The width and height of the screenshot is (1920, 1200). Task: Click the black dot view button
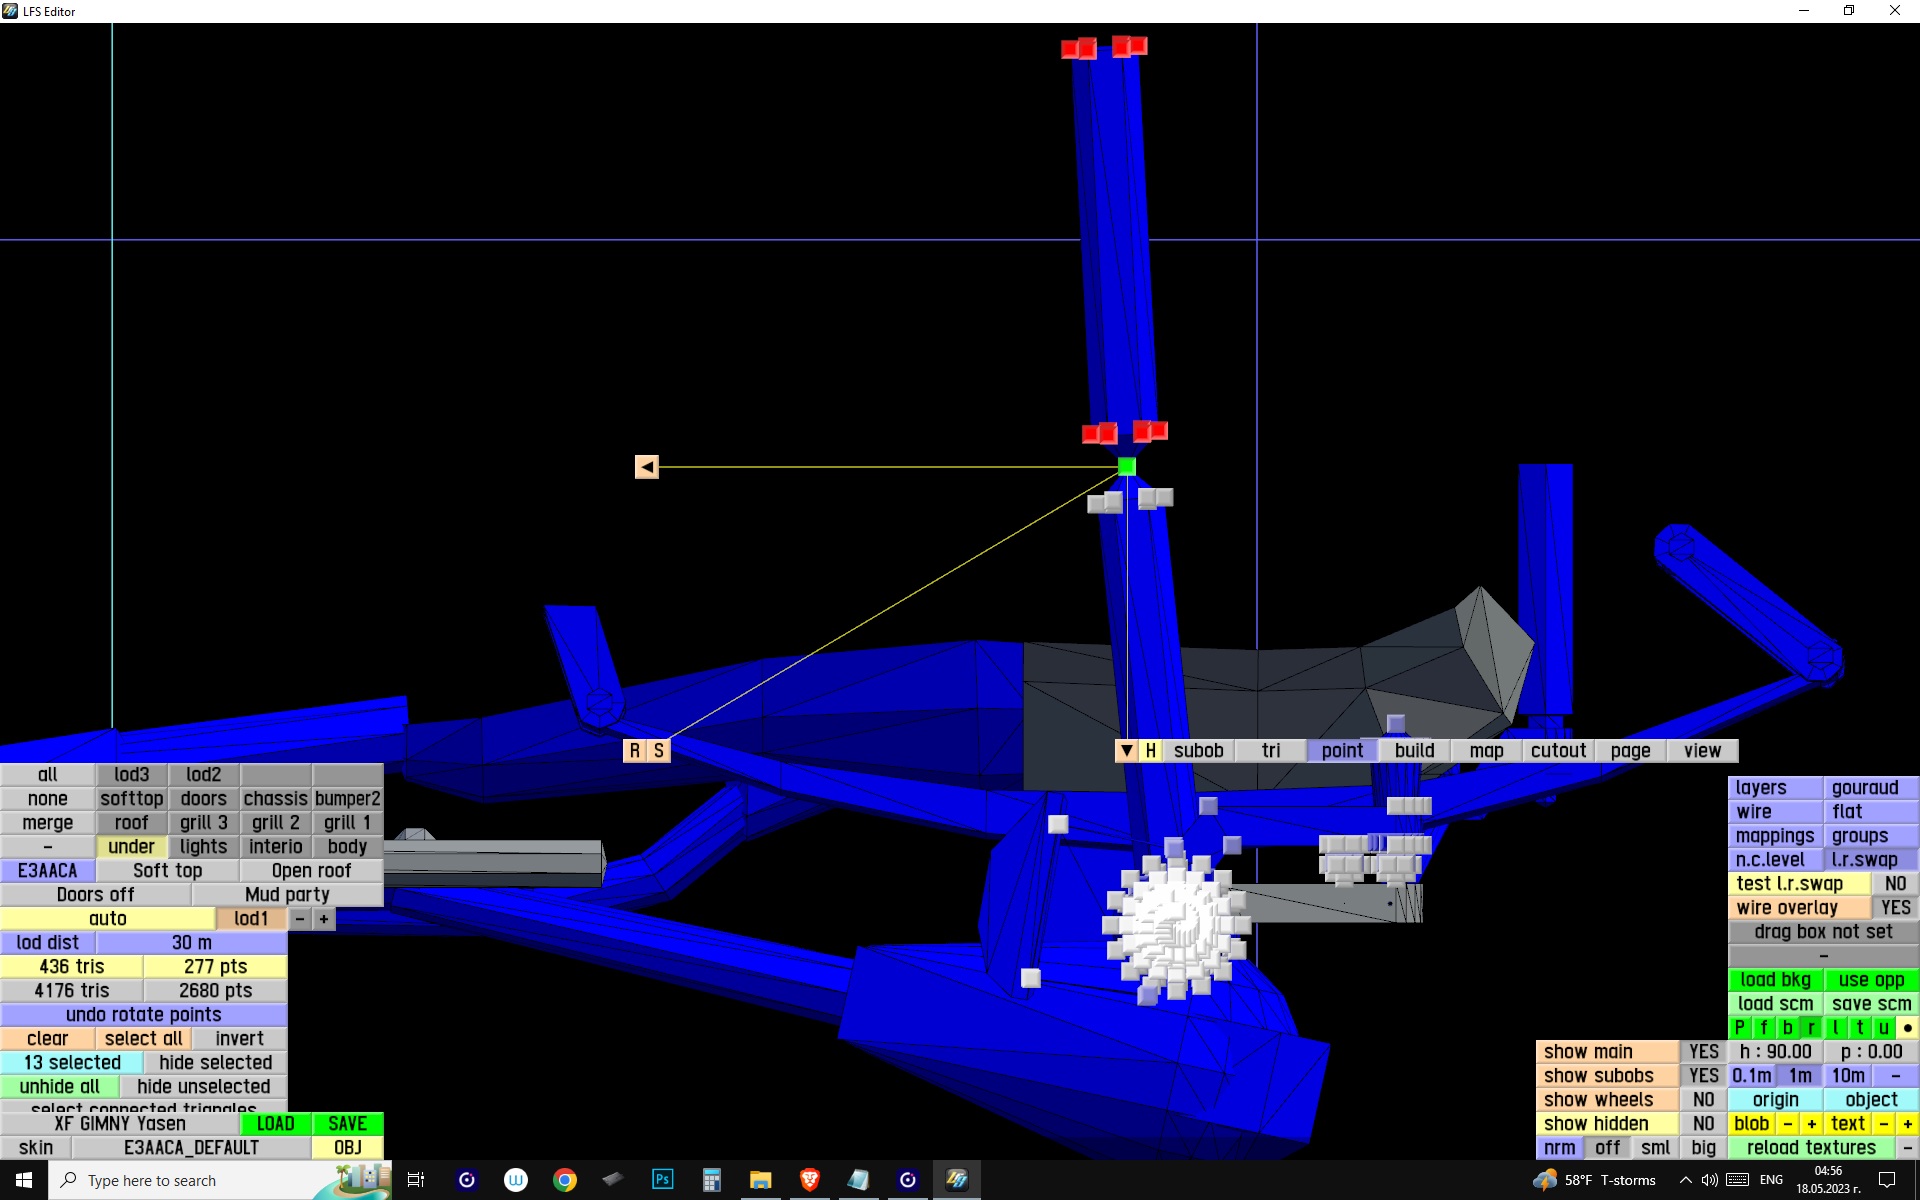click(1908, 1028)
